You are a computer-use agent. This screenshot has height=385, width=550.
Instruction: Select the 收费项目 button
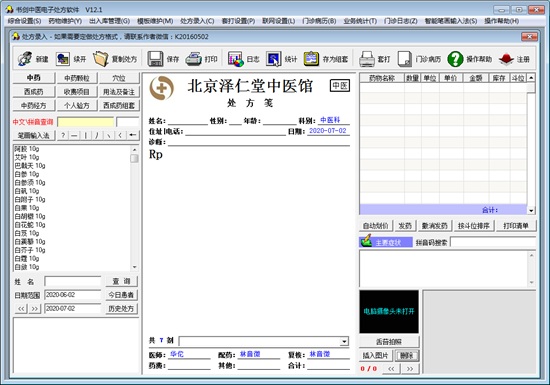[76, 92]
